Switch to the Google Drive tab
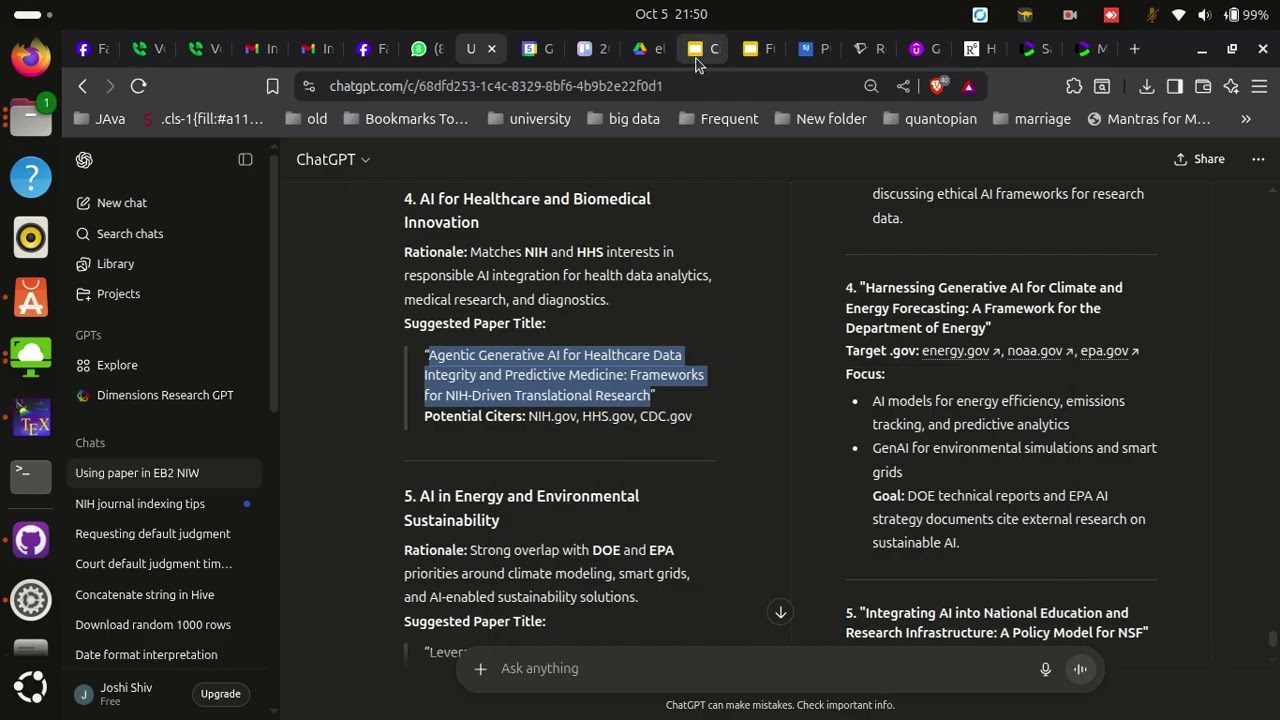This screenshot has width=1280, height=720. [648, 49]
